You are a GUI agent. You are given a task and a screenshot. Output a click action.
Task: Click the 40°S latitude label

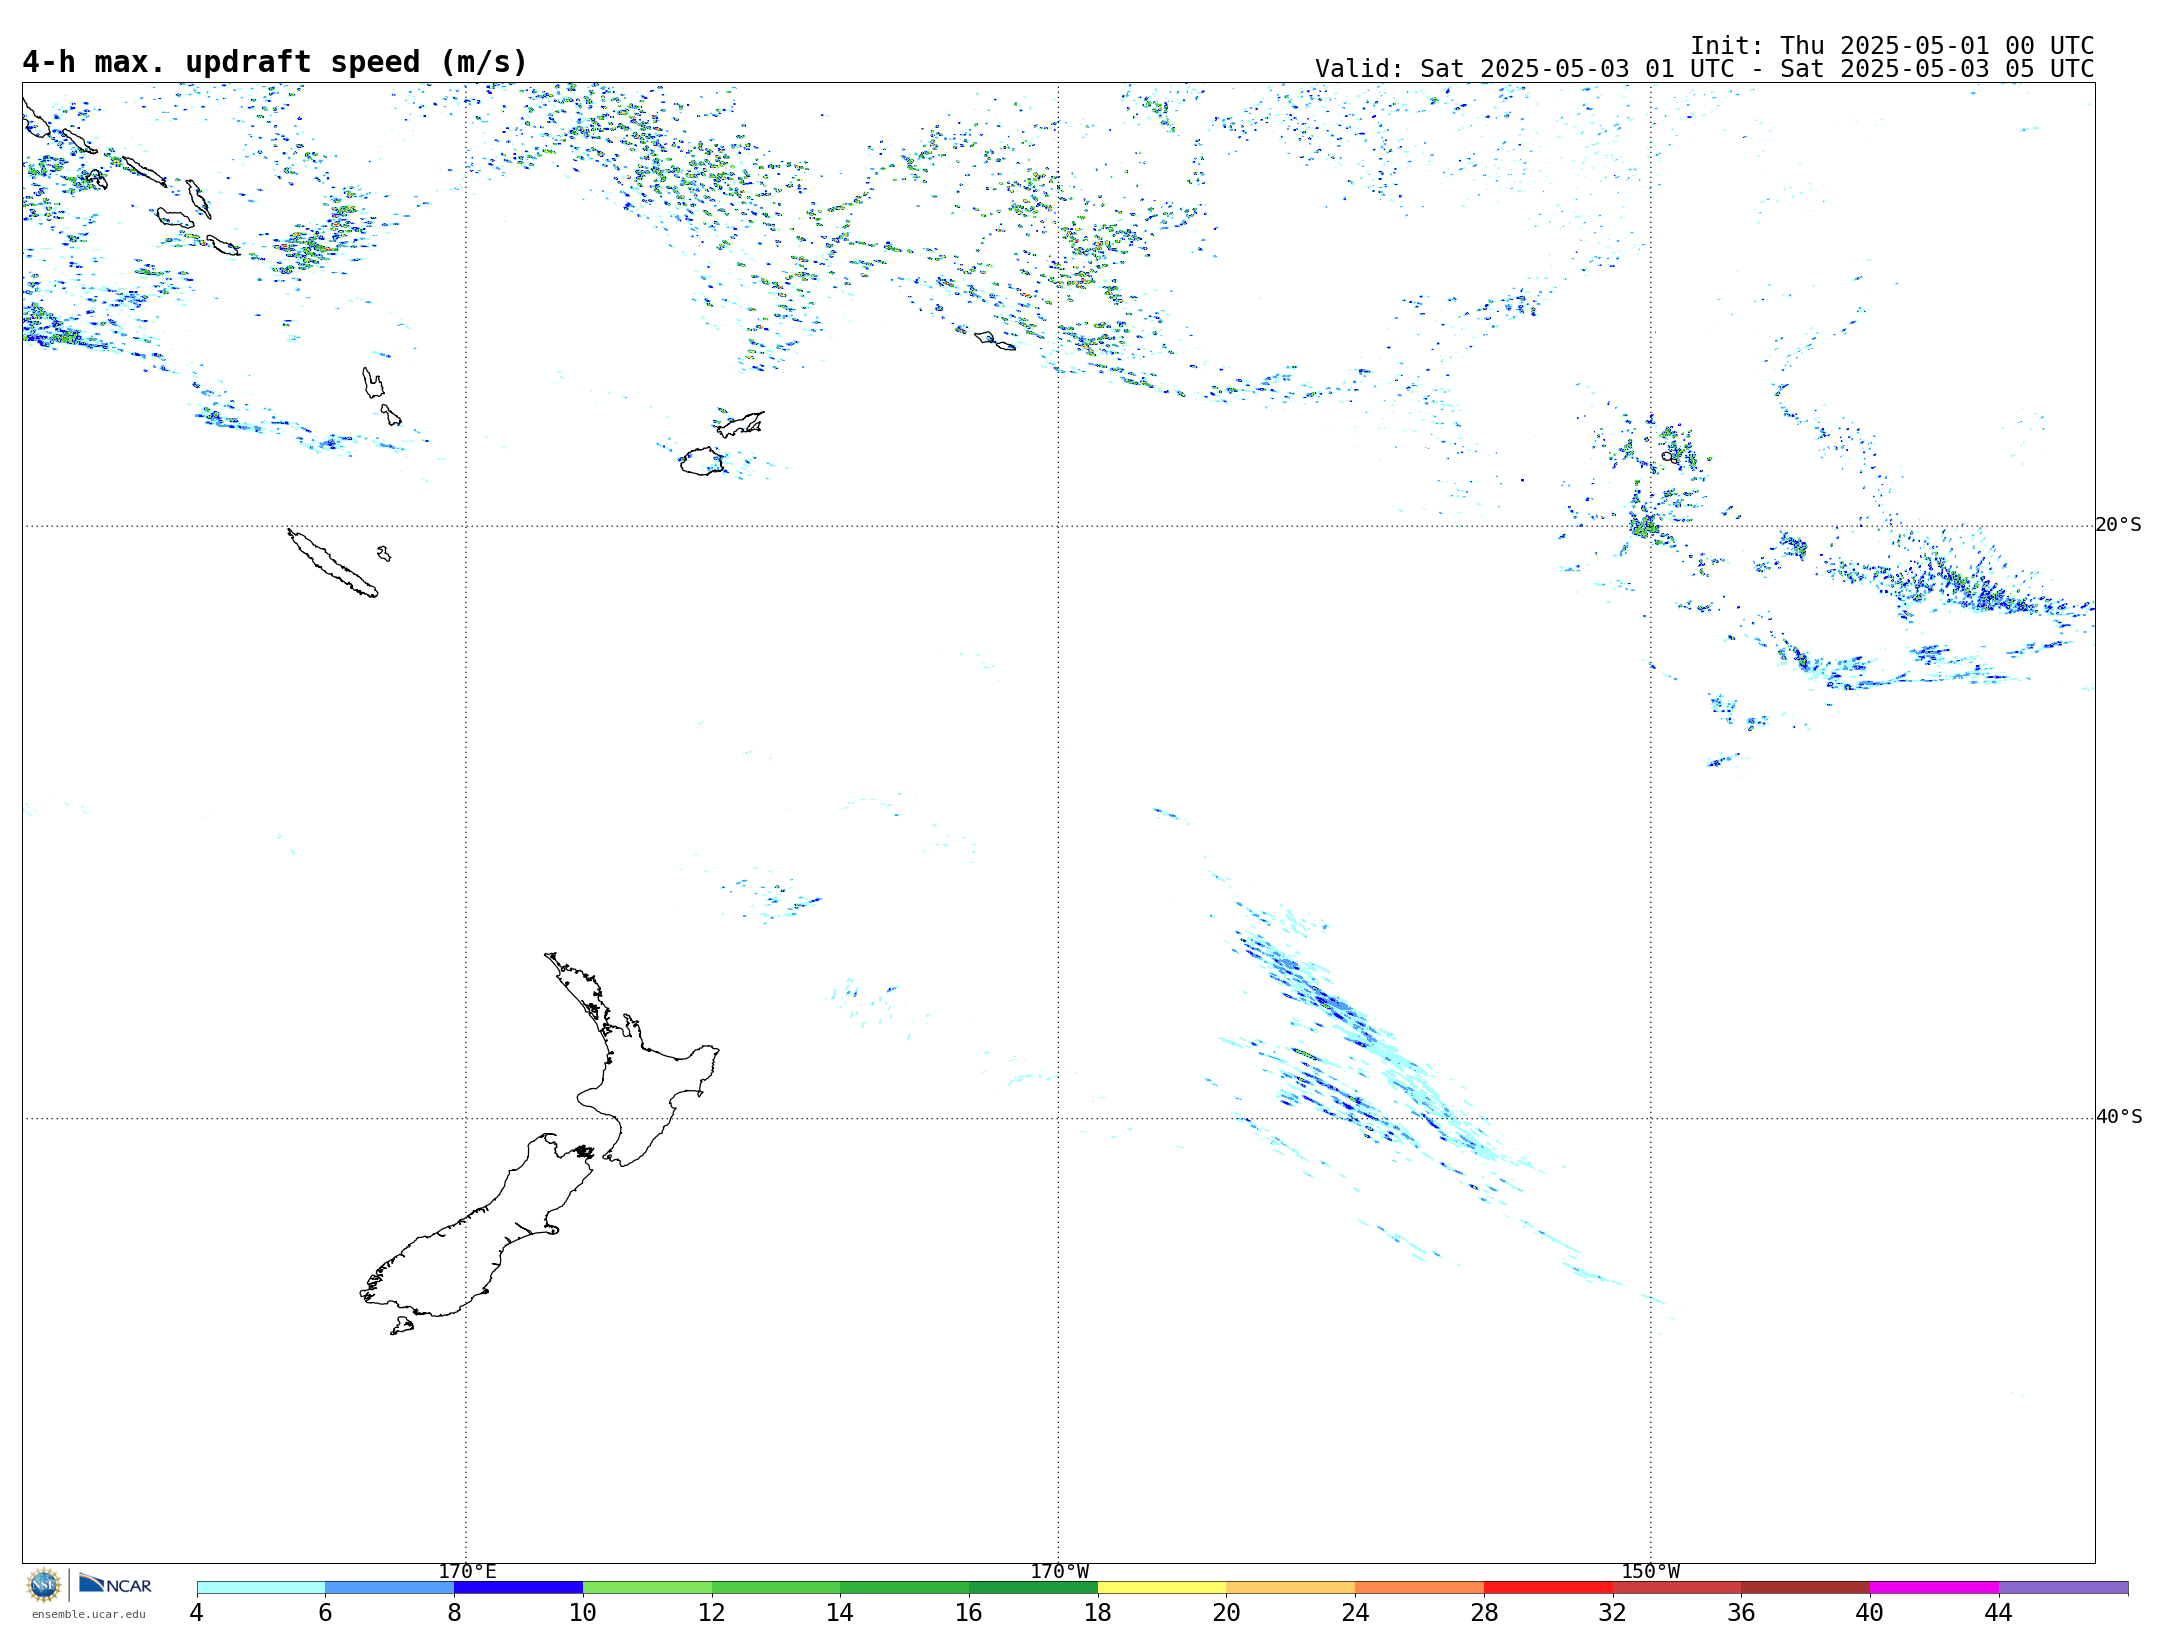tap(2119, 1117)
